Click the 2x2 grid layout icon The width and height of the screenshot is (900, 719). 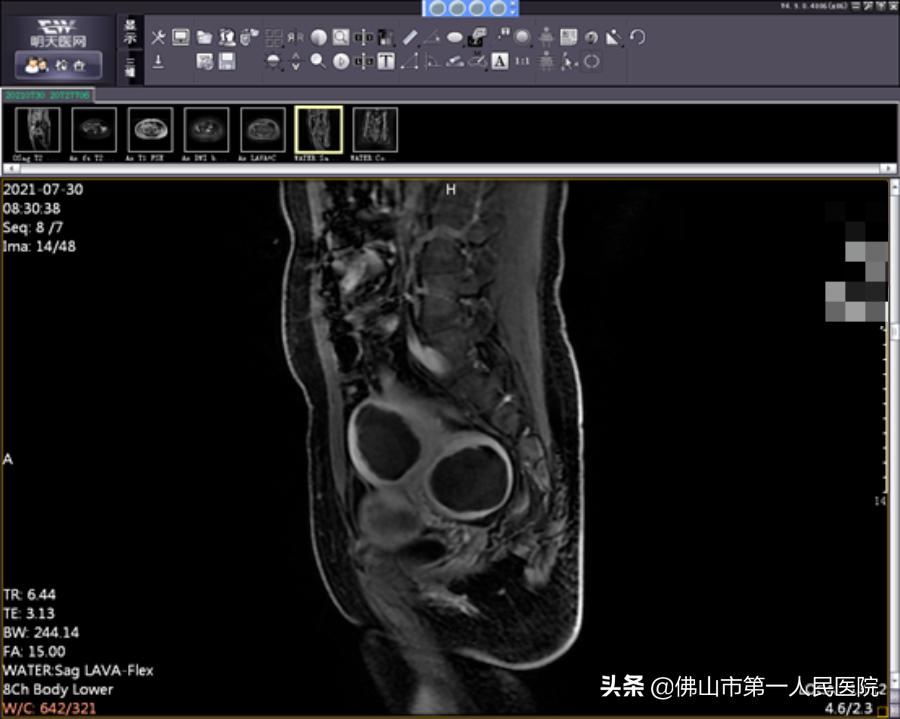274,38
